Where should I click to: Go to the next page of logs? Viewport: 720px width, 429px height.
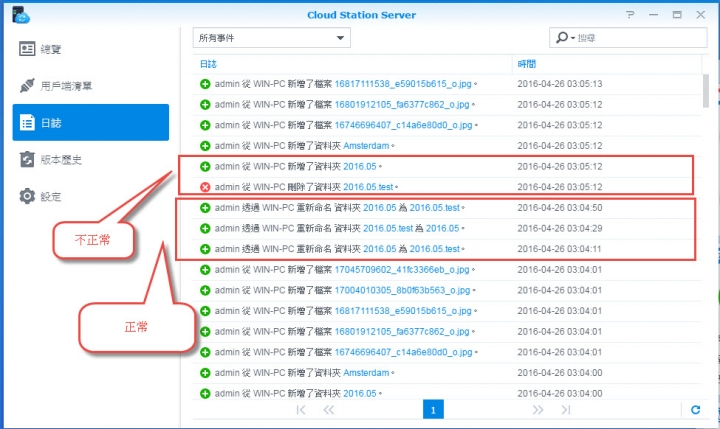(538, 410)
